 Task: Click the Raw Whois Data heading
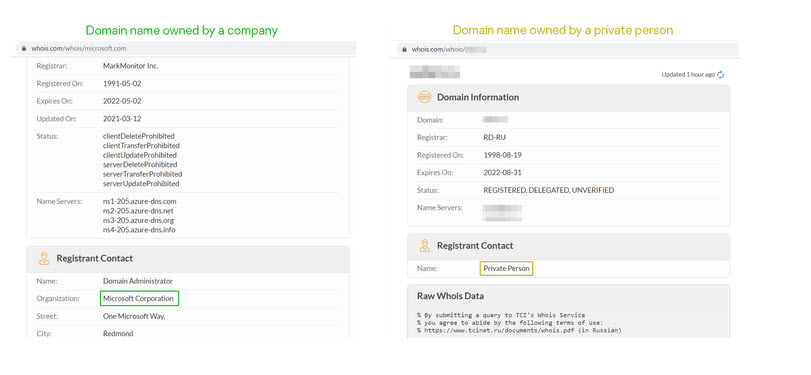[450, 296]
